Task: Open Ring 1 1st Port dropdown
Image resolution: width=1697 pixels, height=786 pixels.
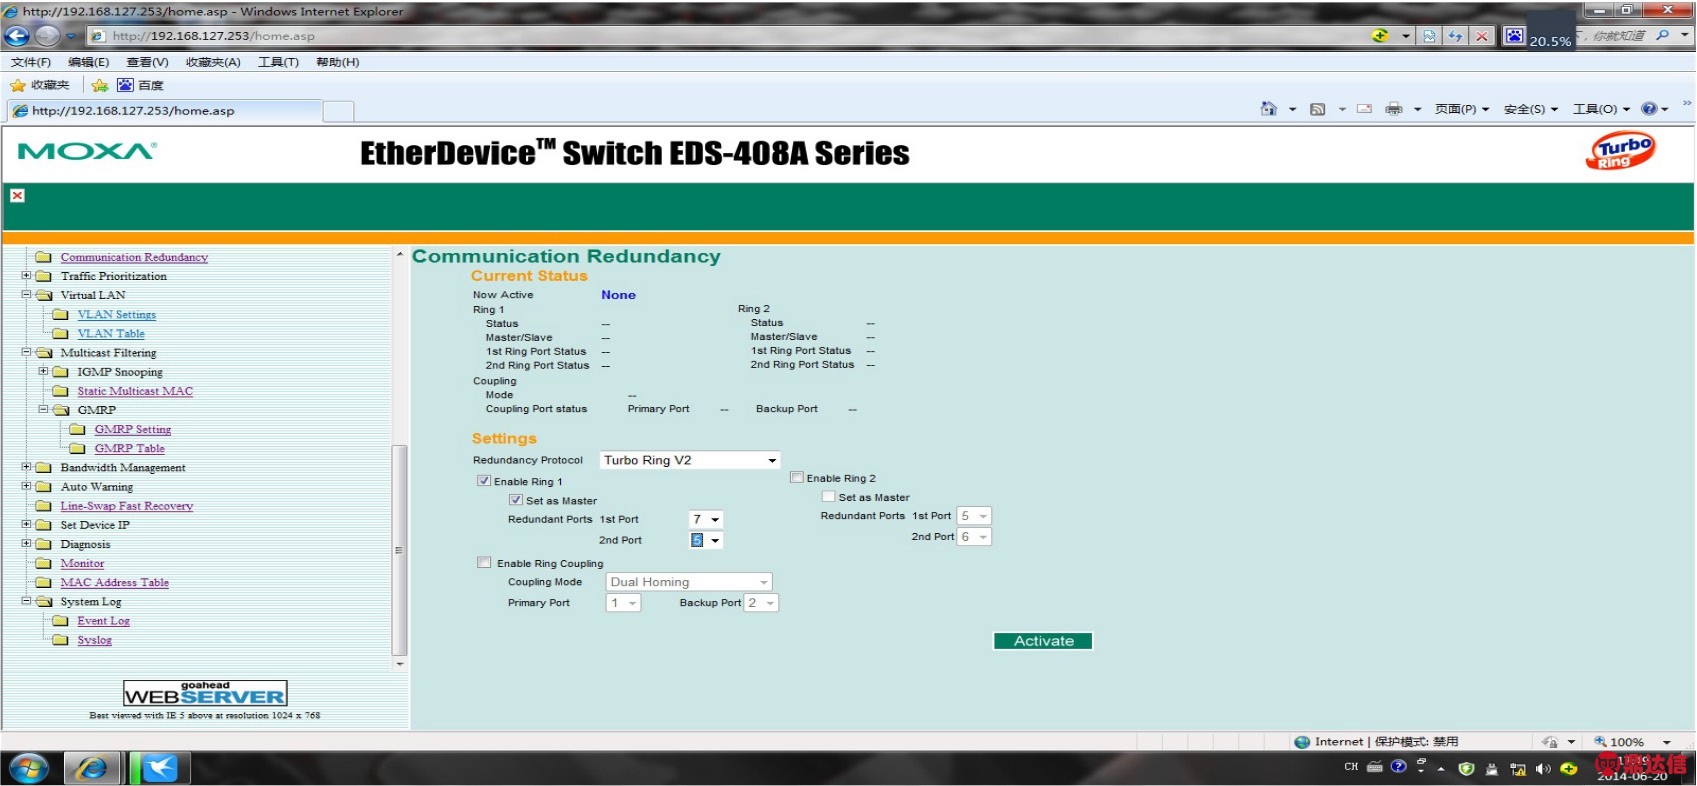Action: click(x=705, y=519)
